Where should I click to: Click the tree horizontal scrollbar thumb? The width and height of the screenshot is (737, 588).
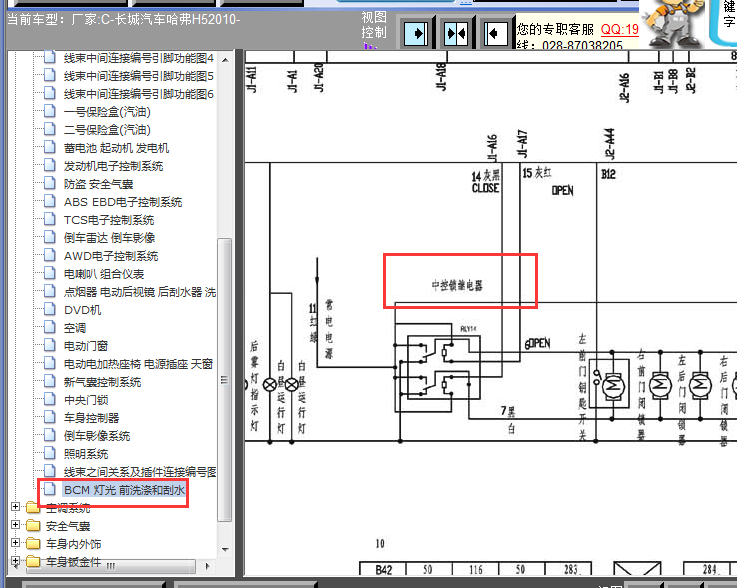pos(111,566)
